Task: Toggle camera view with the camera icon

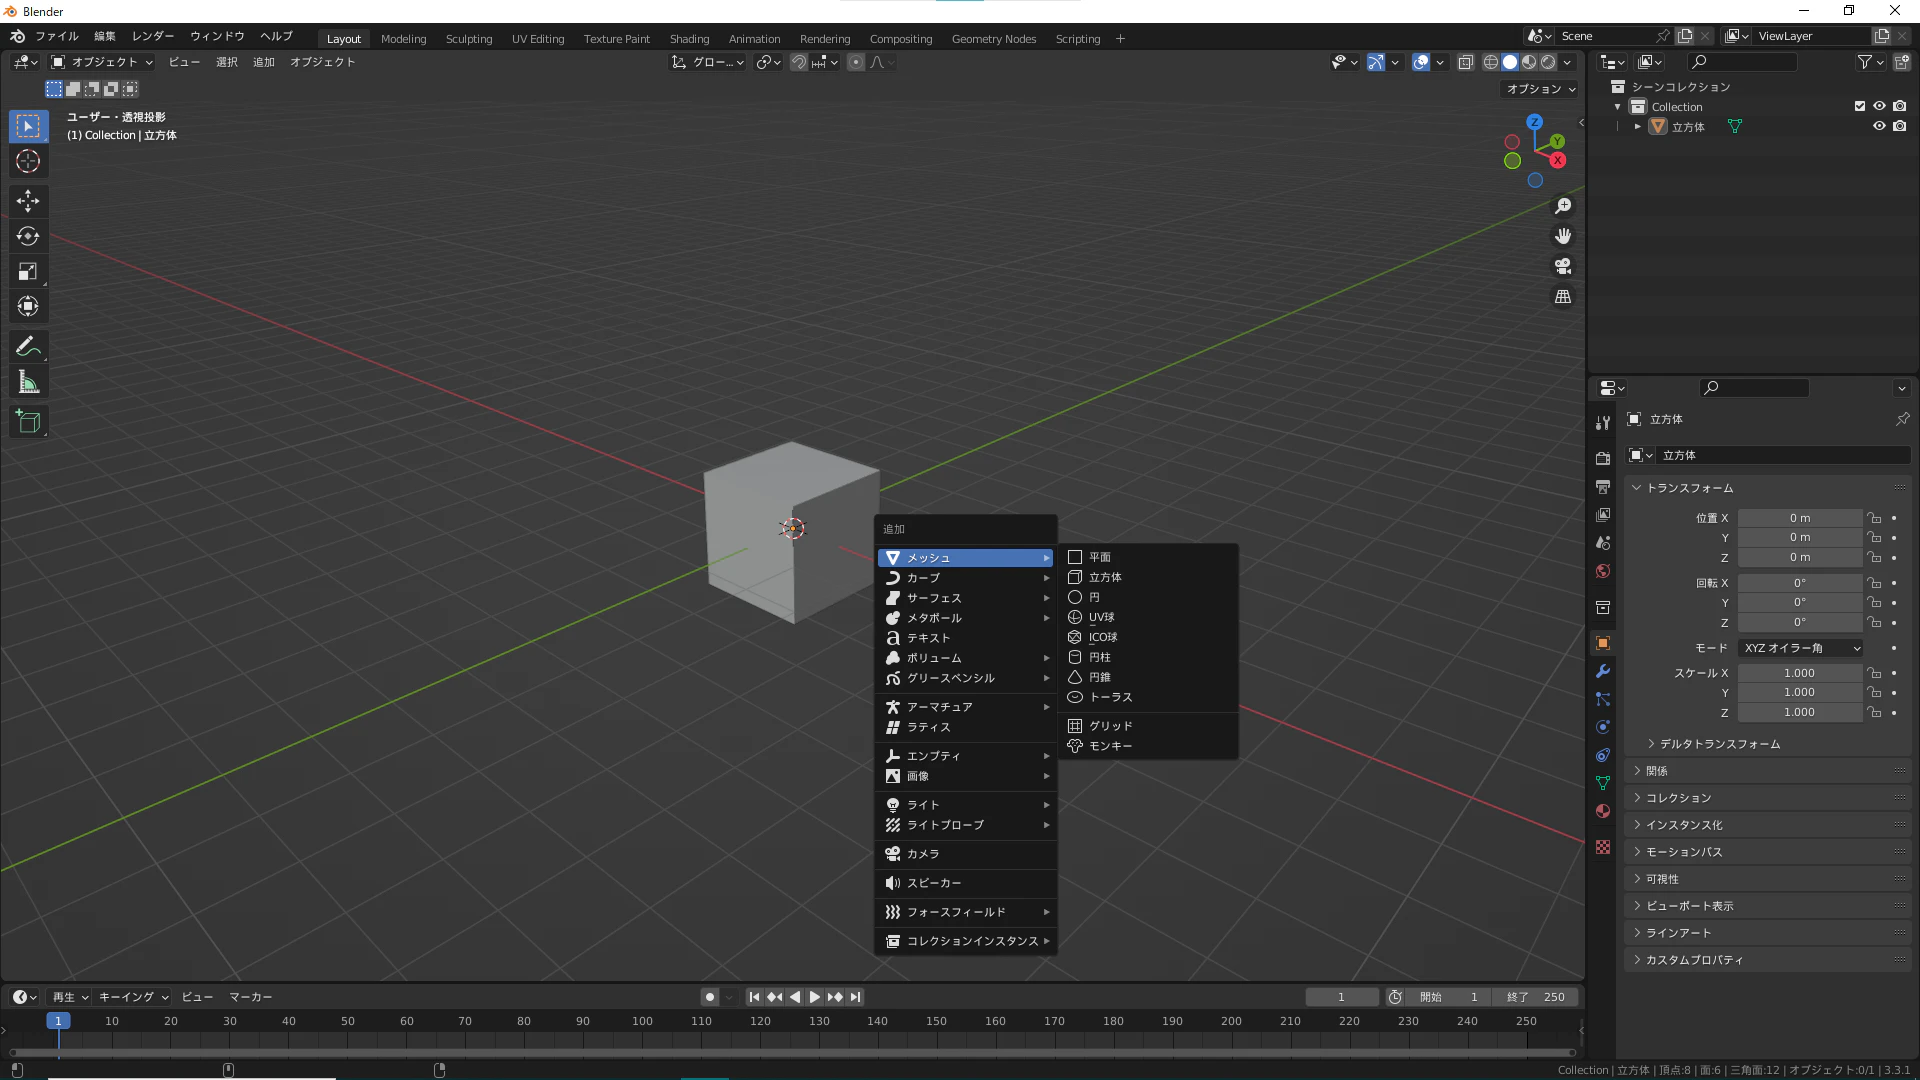Action: 1563,266
